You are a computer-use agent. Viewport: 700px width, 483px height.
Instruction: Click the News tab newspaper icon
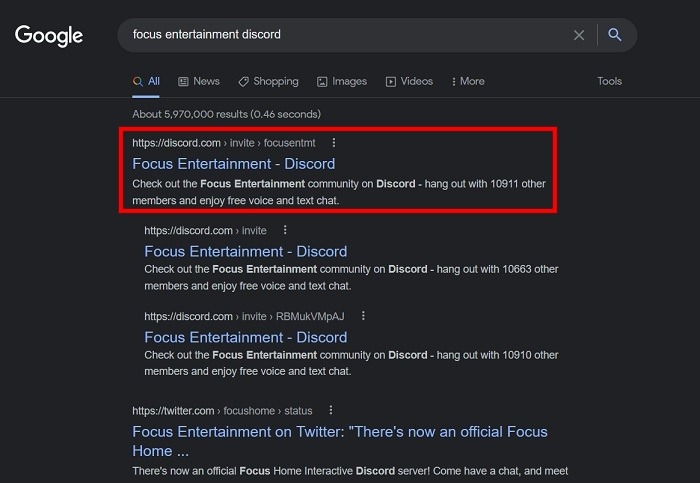point(183,81)
